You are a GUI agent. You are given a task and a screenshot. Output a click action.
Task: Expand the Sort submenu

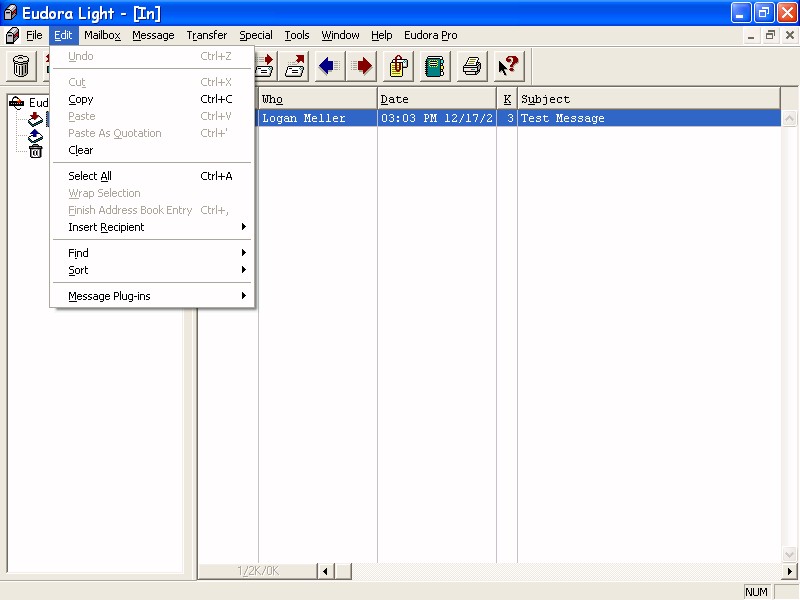click(152, 270)
